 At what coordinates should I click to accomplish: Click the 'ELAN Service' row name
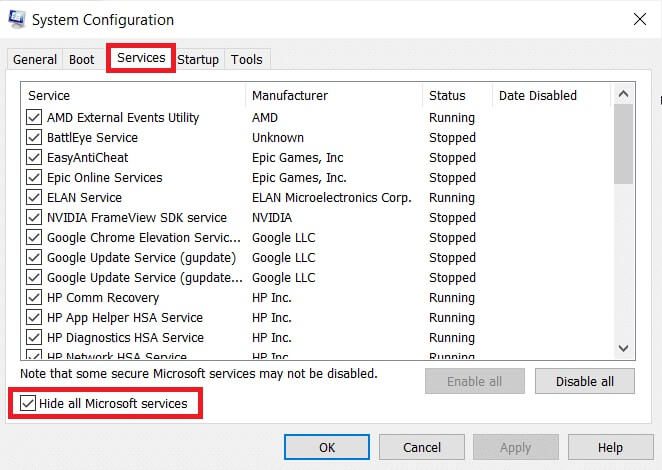pos(84,198)
